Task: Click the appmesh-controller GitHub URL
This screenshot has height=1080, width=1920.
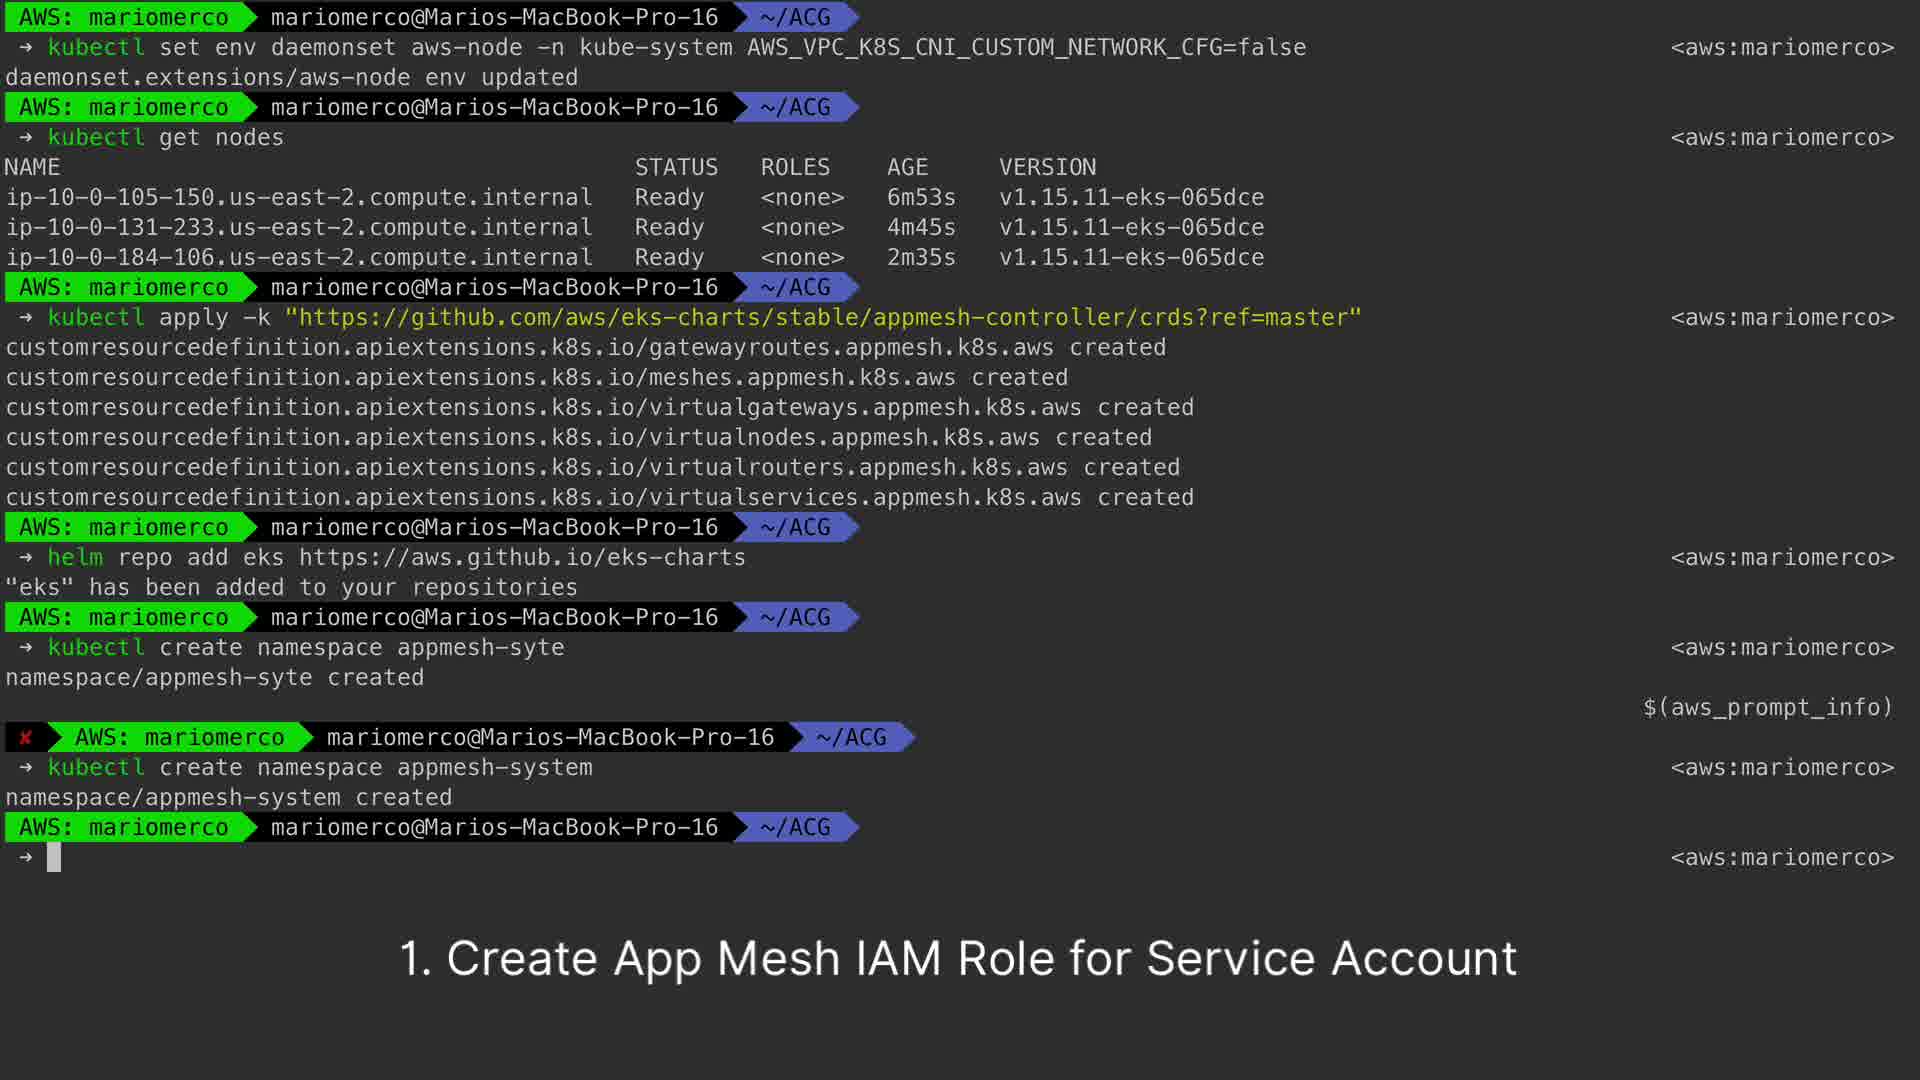Action: 822,317
